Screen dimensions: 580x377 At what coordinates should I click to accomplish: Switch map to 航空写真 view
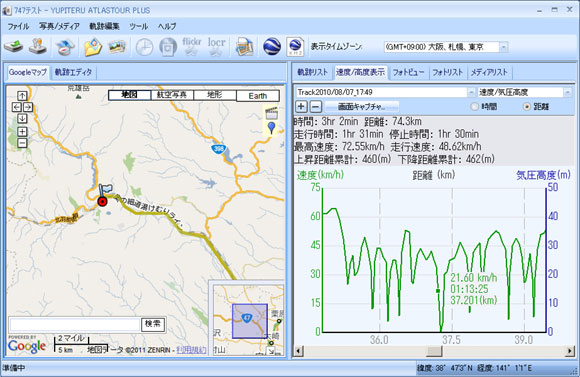tap(172, 95)
